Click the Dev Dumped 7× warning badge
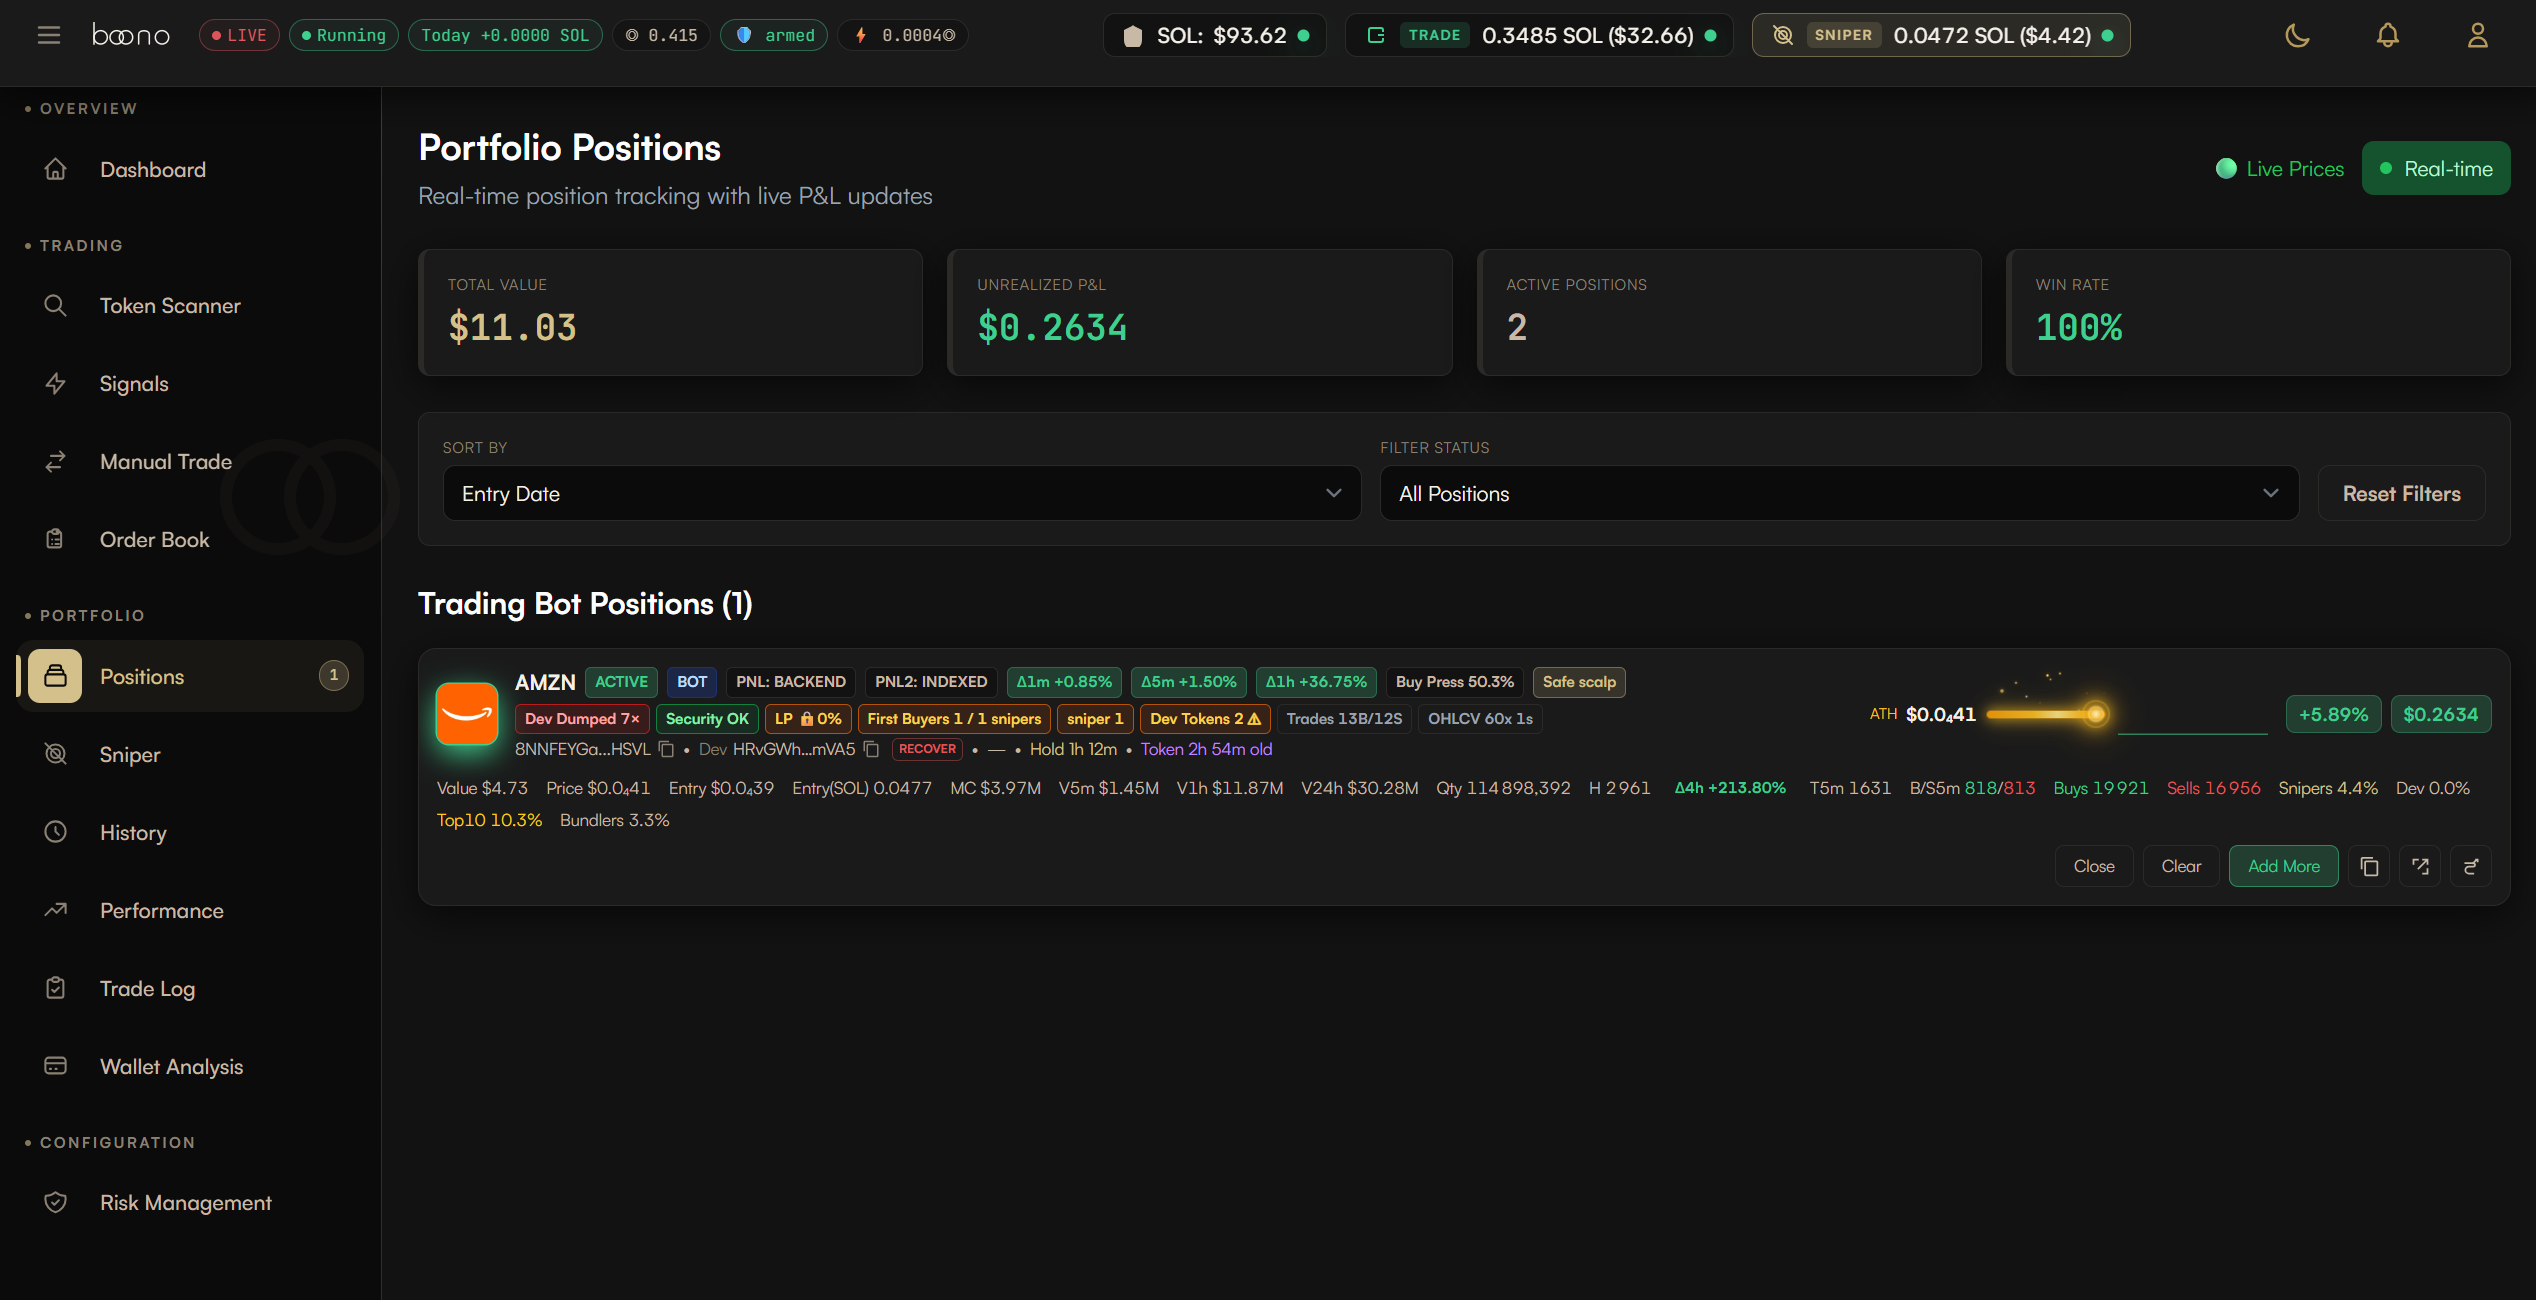 coord(582,719)
